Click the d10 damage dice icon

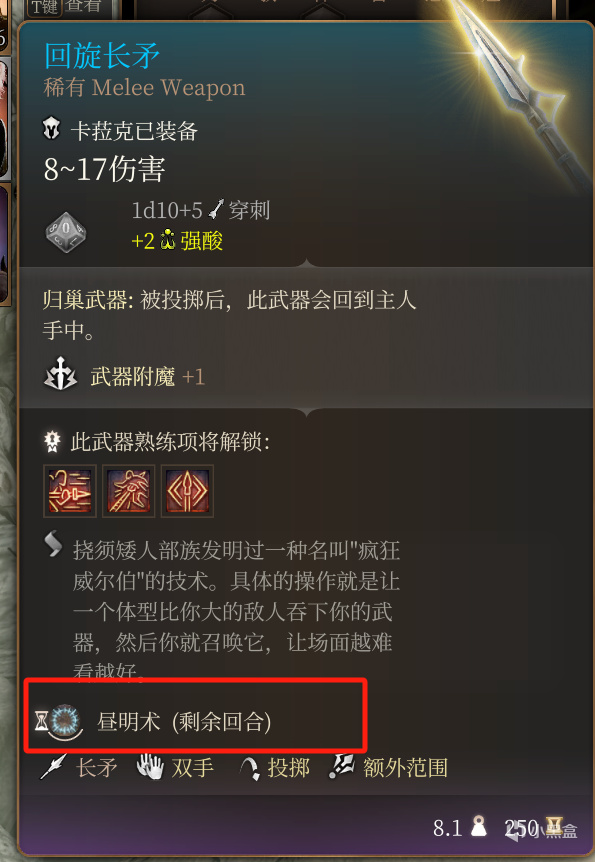click(x=65, y=231)
